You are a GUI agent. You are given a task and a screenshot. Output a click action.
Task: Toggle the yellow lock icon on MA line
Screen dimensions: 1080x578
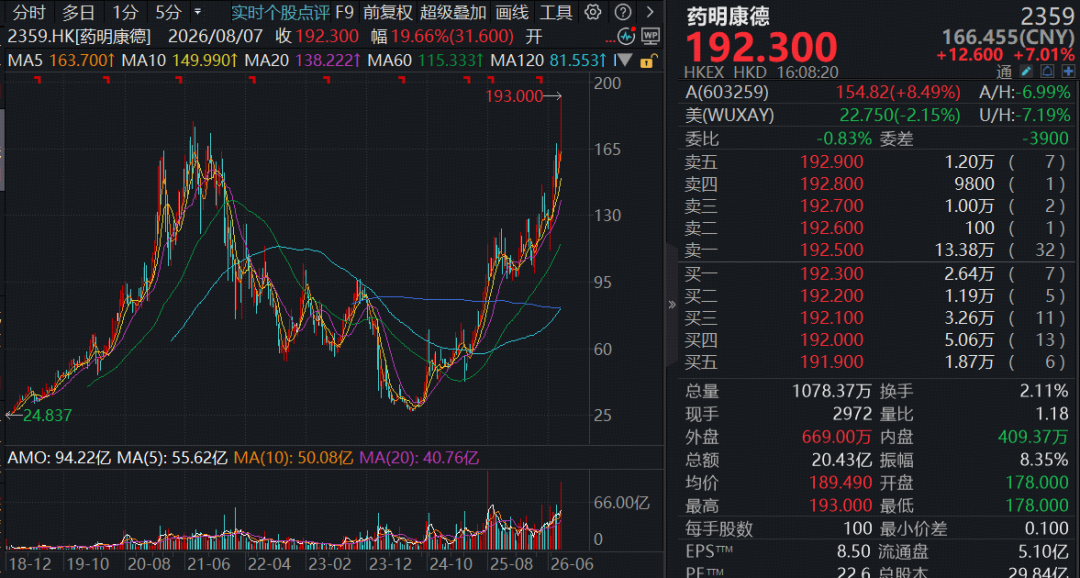click(x=647, y=61)
